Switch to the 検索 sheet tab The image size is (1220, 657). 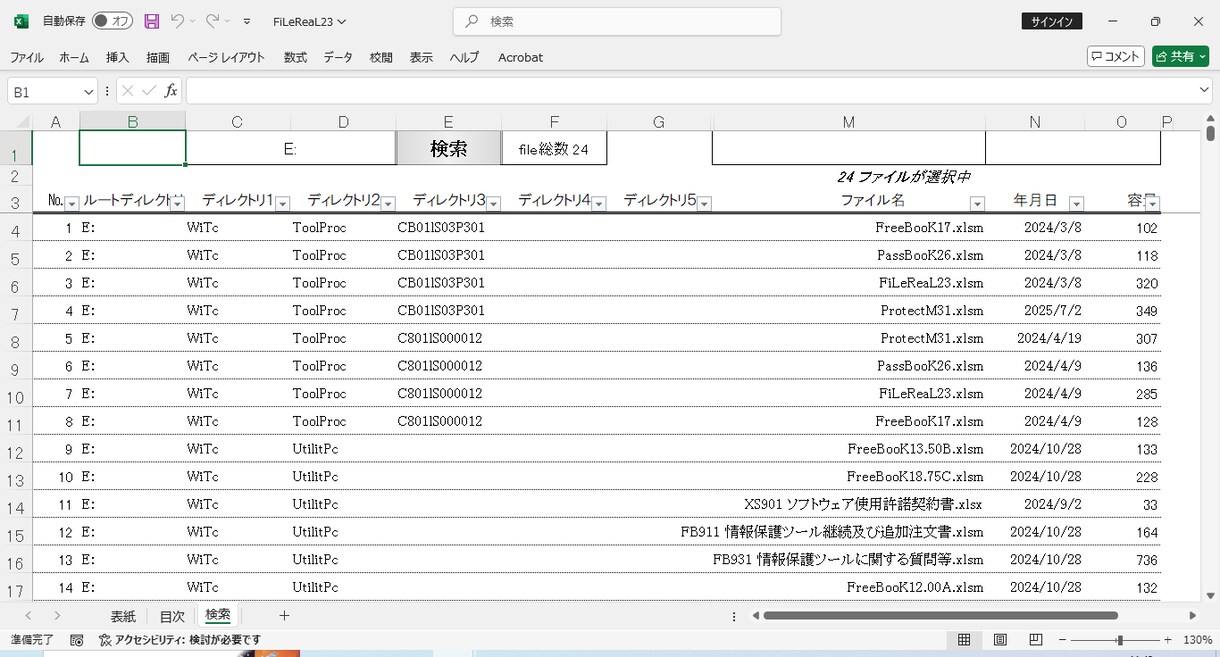(218, 615)
